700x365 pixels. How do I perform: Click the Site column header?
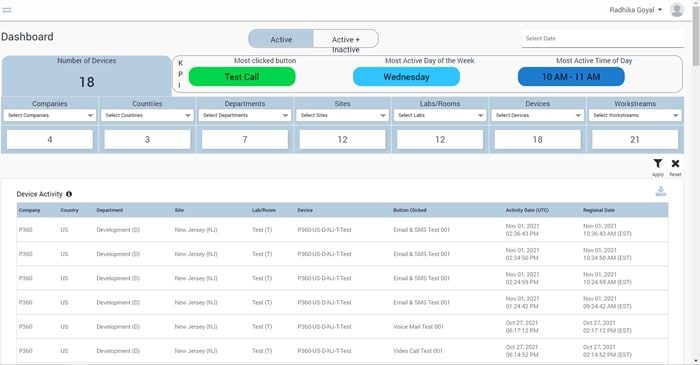[179, 210]
